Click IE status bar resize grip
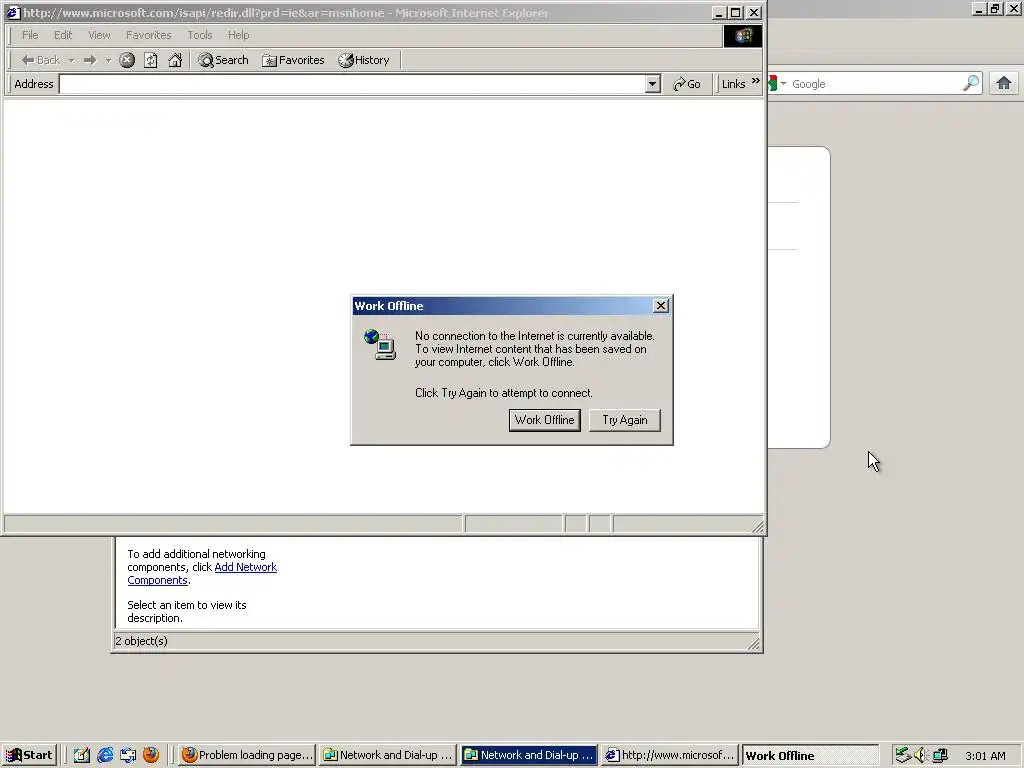 (x=757, y=526)
